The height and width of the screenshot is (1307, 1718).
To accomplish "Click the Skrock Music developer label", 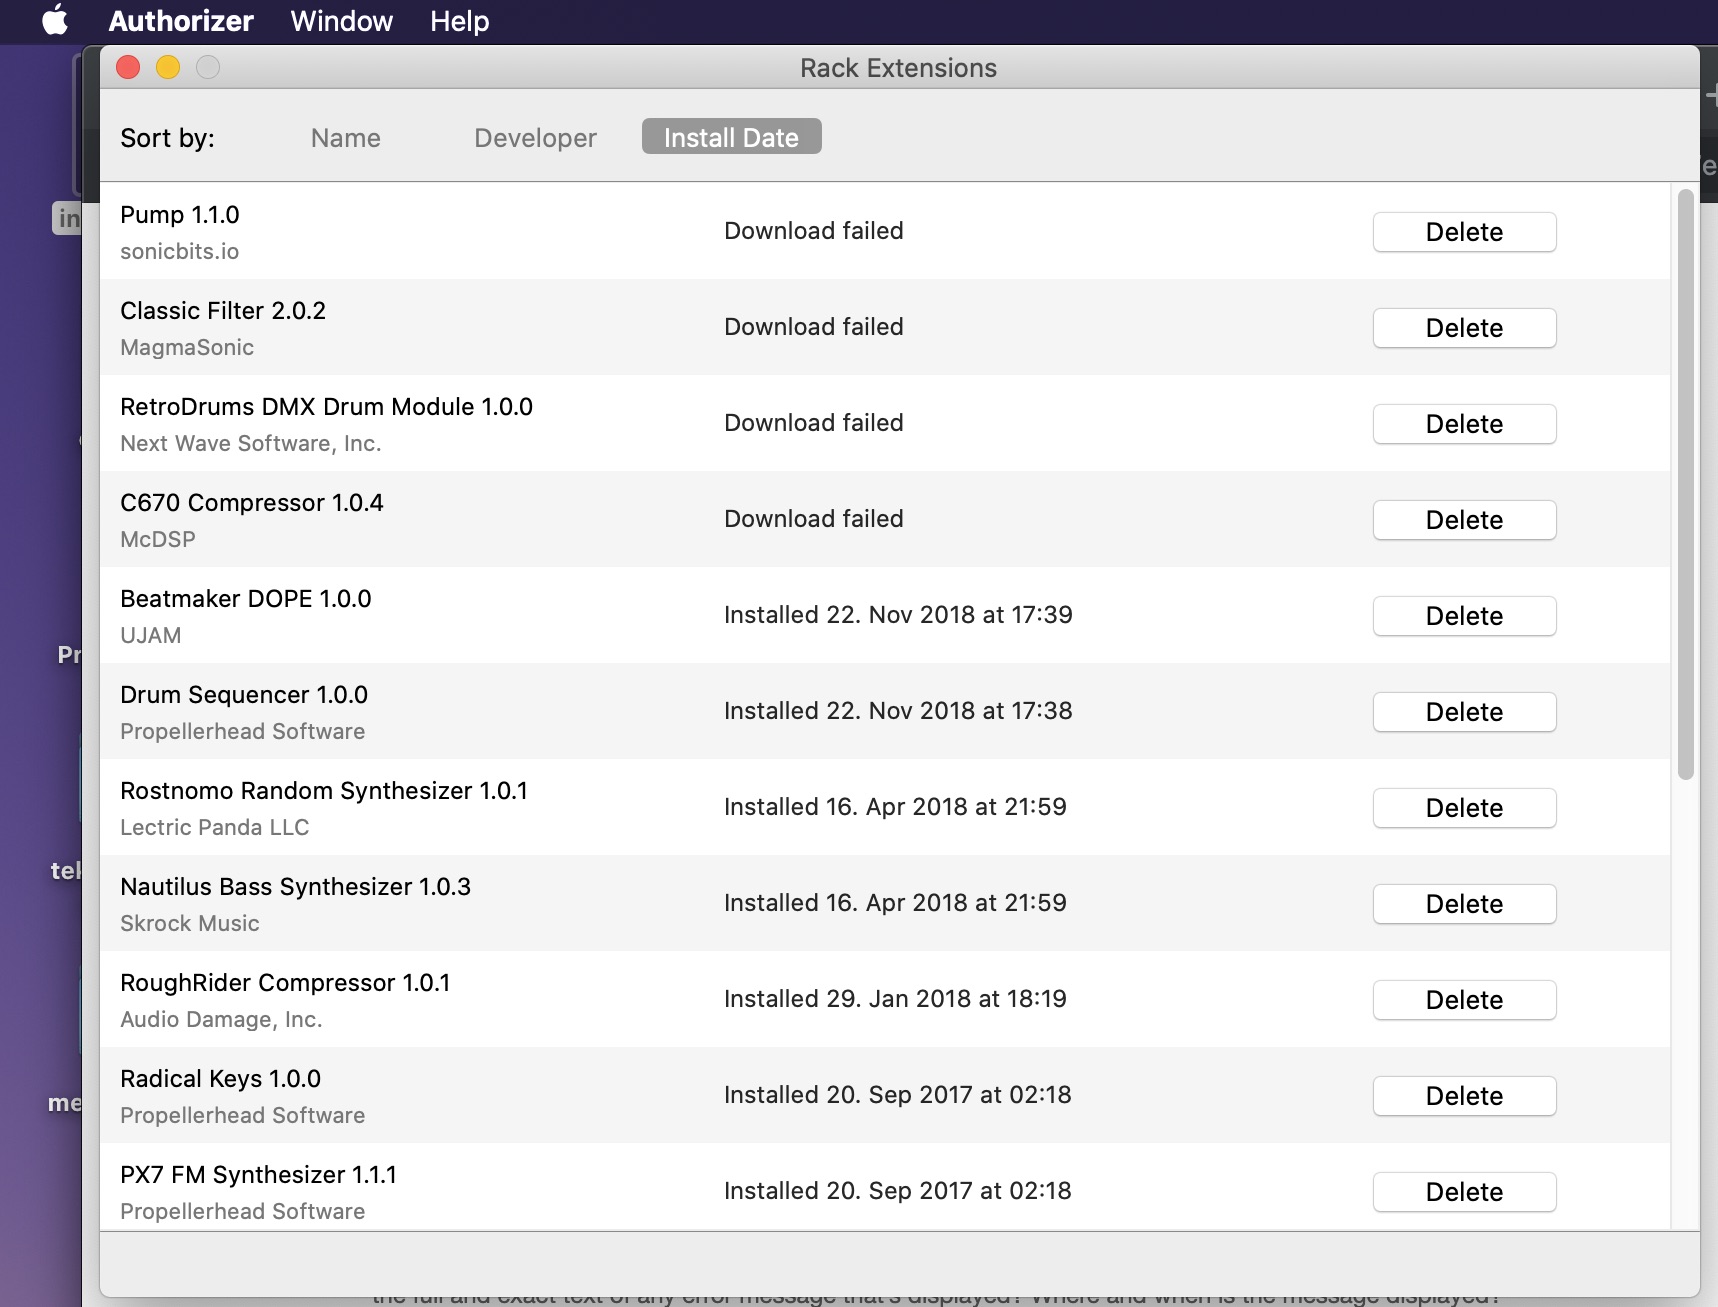I will pyautogui.click(x=190, y=923).
